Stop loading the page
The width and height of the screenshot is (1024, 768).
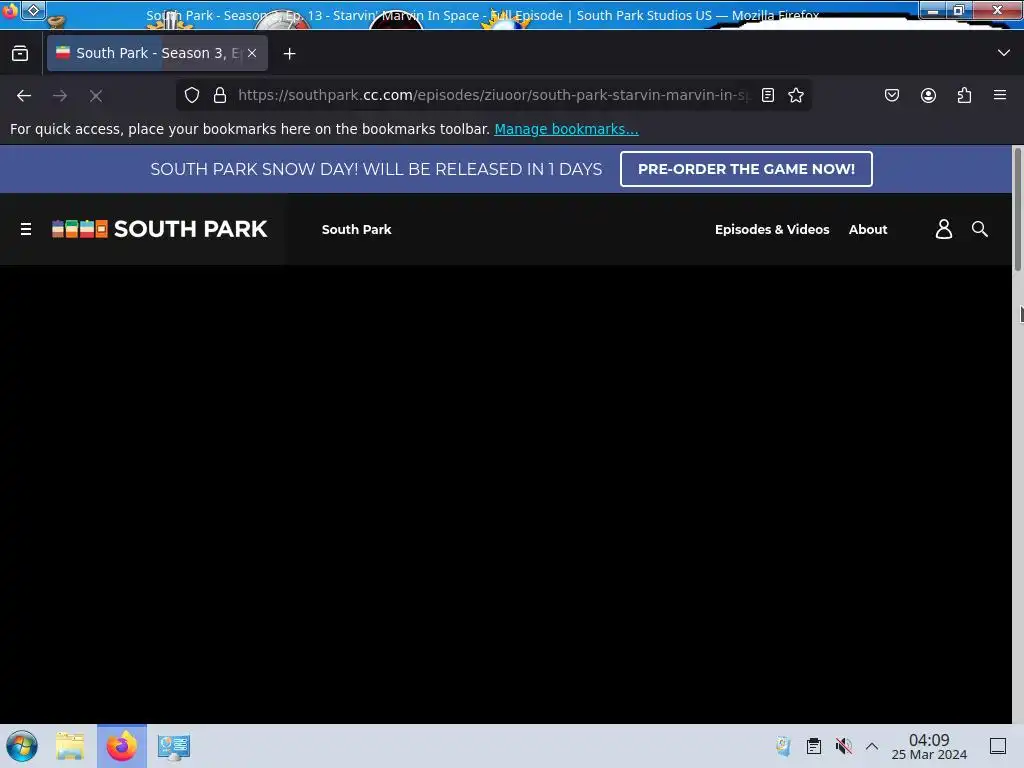[96, 96]
